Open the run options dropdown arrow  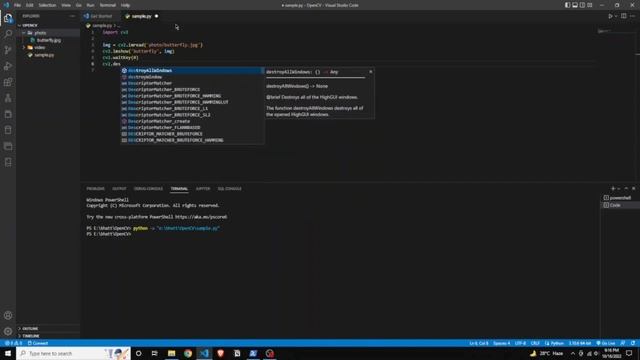[616, 16]
